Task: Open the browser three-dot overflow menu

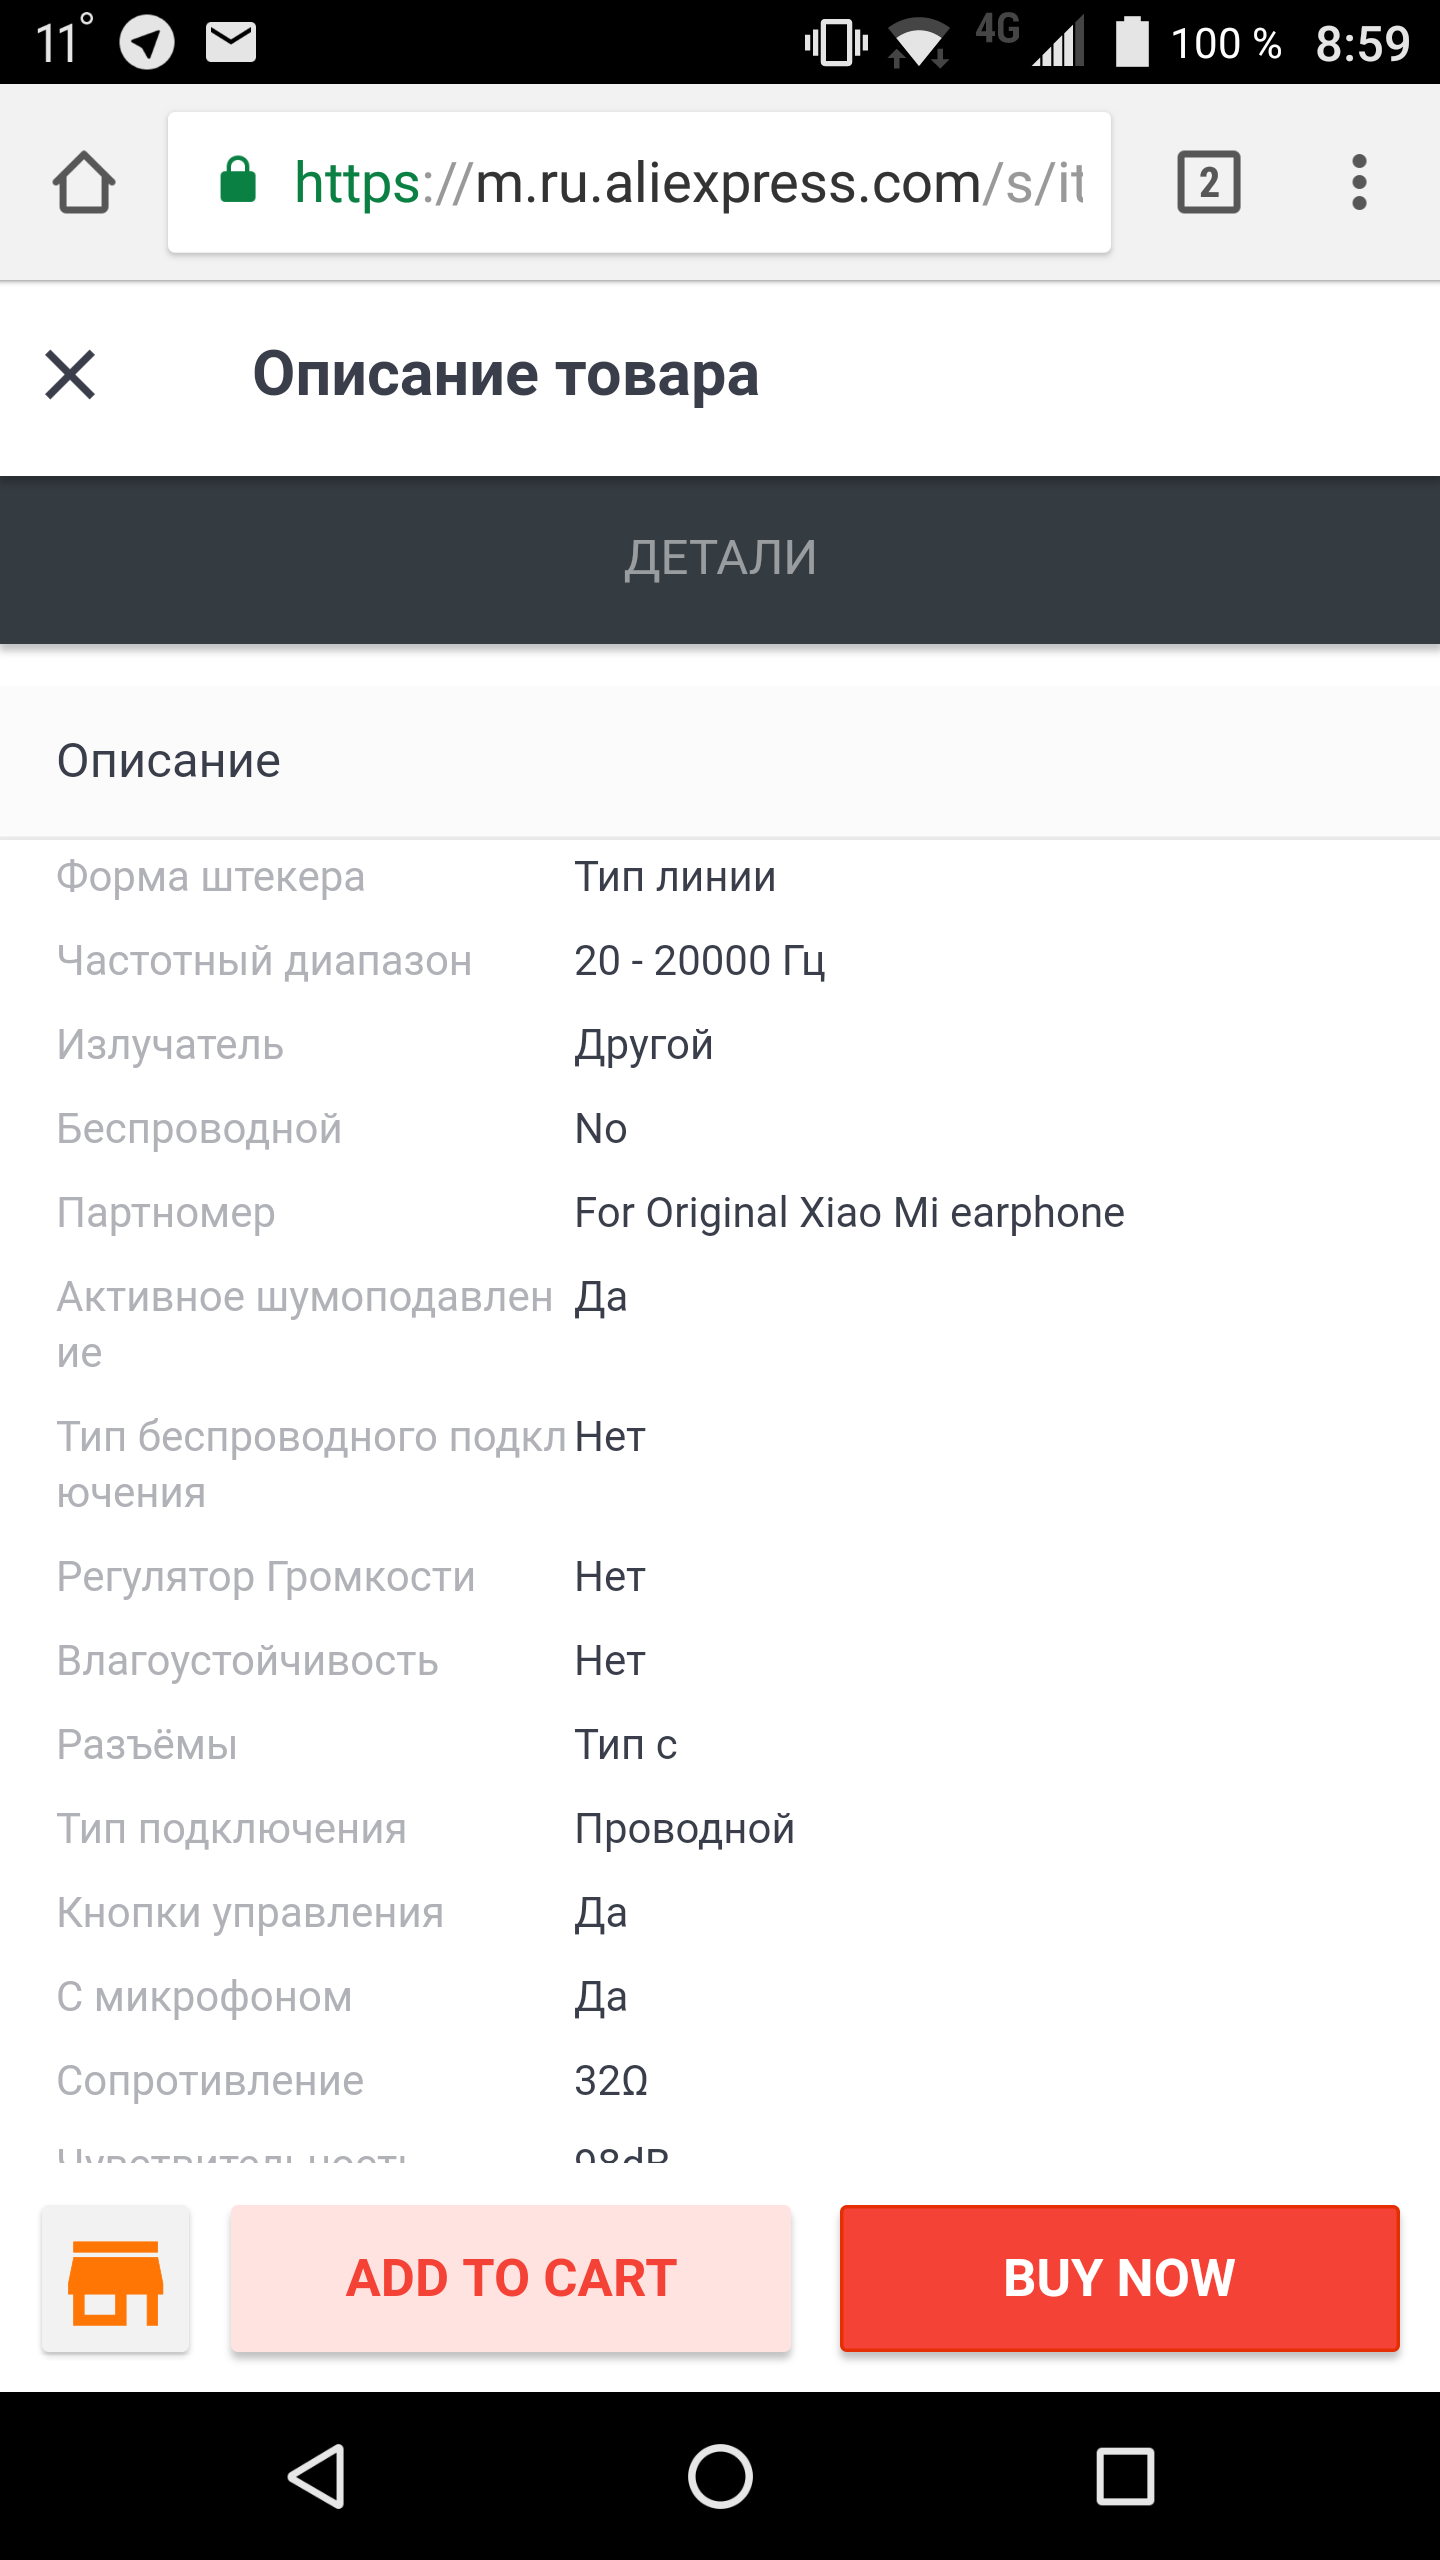Action: point(1358,182)
